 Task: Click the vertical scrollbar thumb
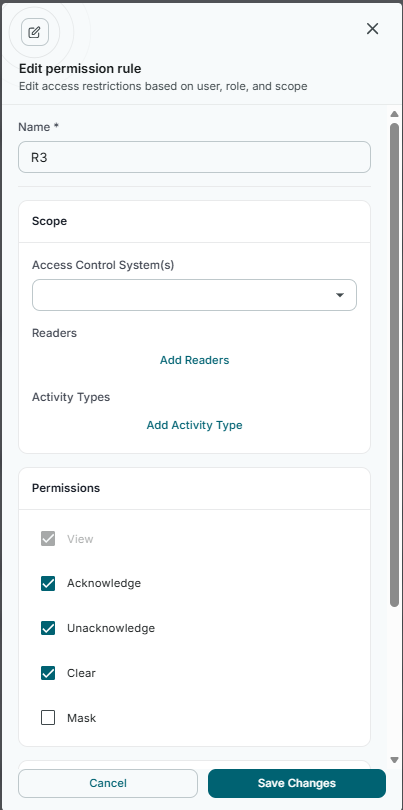coord(394,365)
